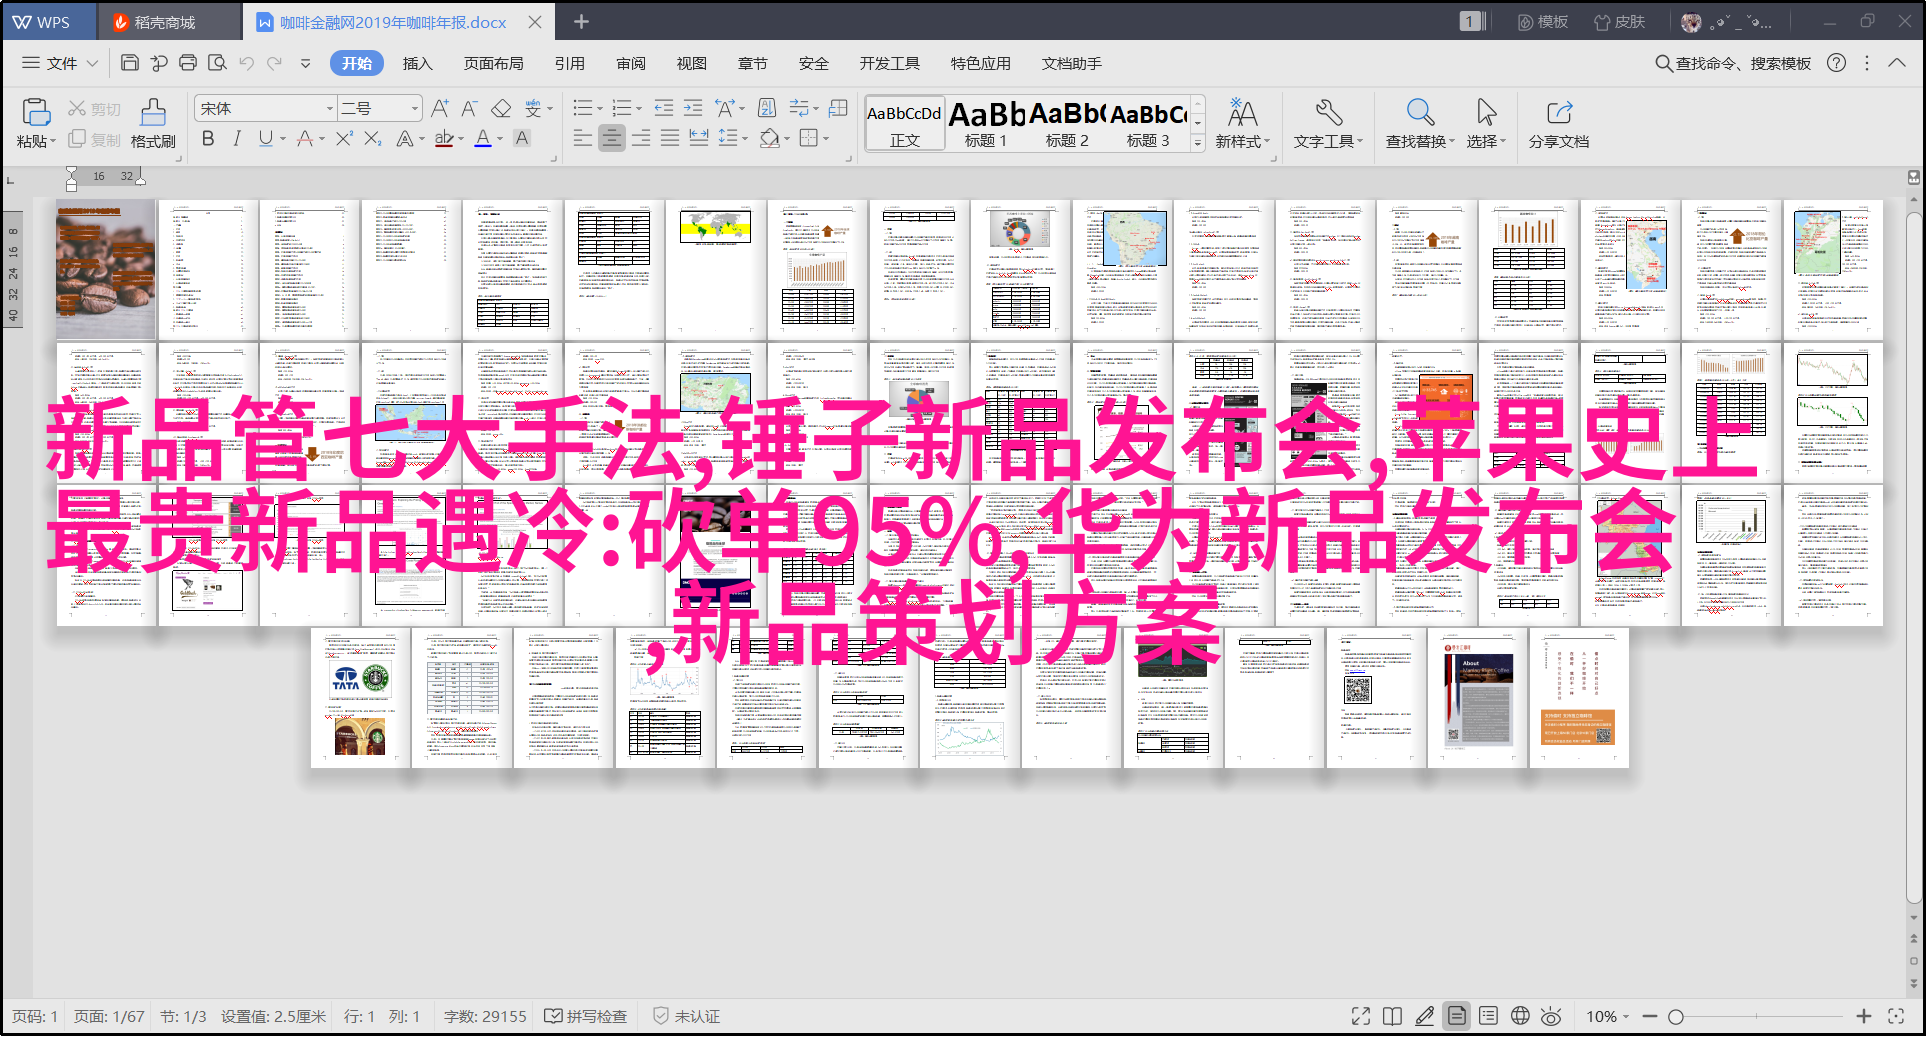Click New Style (新样式) button
The width and height of the screenshot is (1927, 1038).
[1242, 123]
